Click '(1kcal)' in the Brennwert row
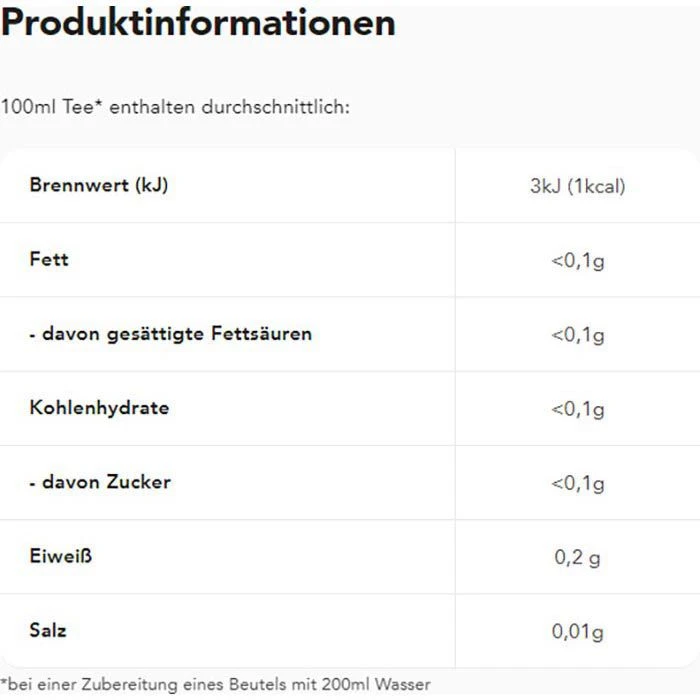Viewport: 700px width, 700px height. [596, 187]
